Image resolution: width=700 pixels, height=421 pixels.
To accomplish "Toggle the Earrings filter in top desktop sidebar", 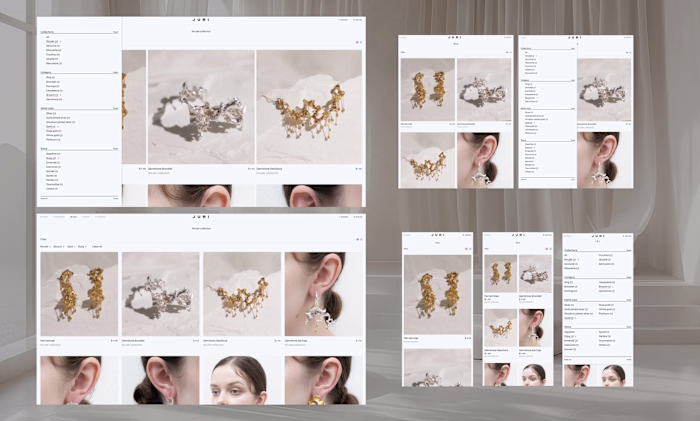I will [x=52, y=86].
